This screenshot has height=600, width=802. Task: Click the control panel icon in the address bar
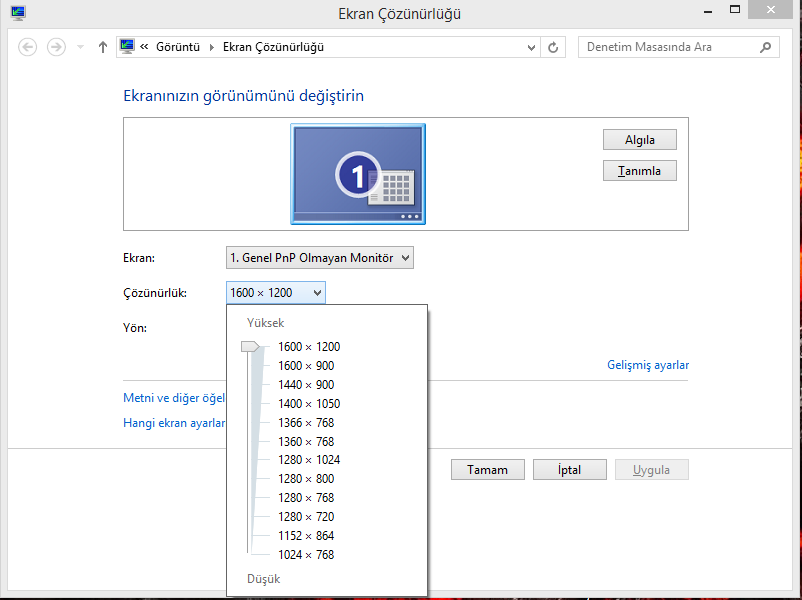click(127, 47)
